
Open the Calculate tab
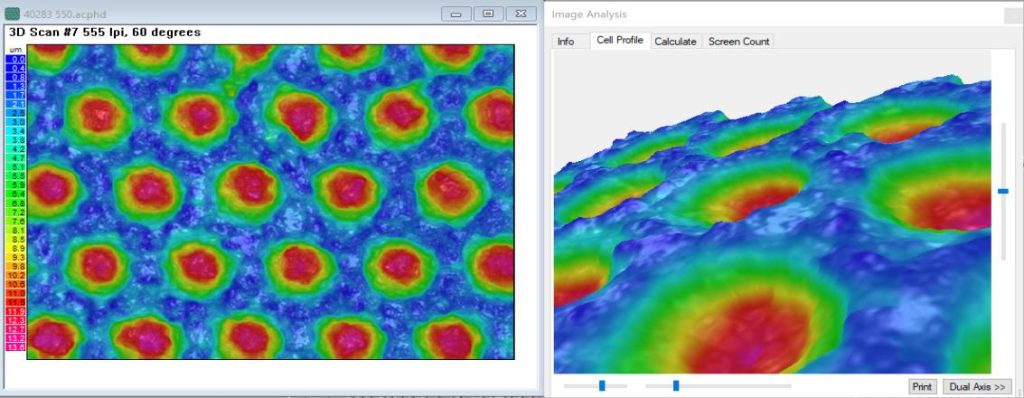tap(675, 41)
